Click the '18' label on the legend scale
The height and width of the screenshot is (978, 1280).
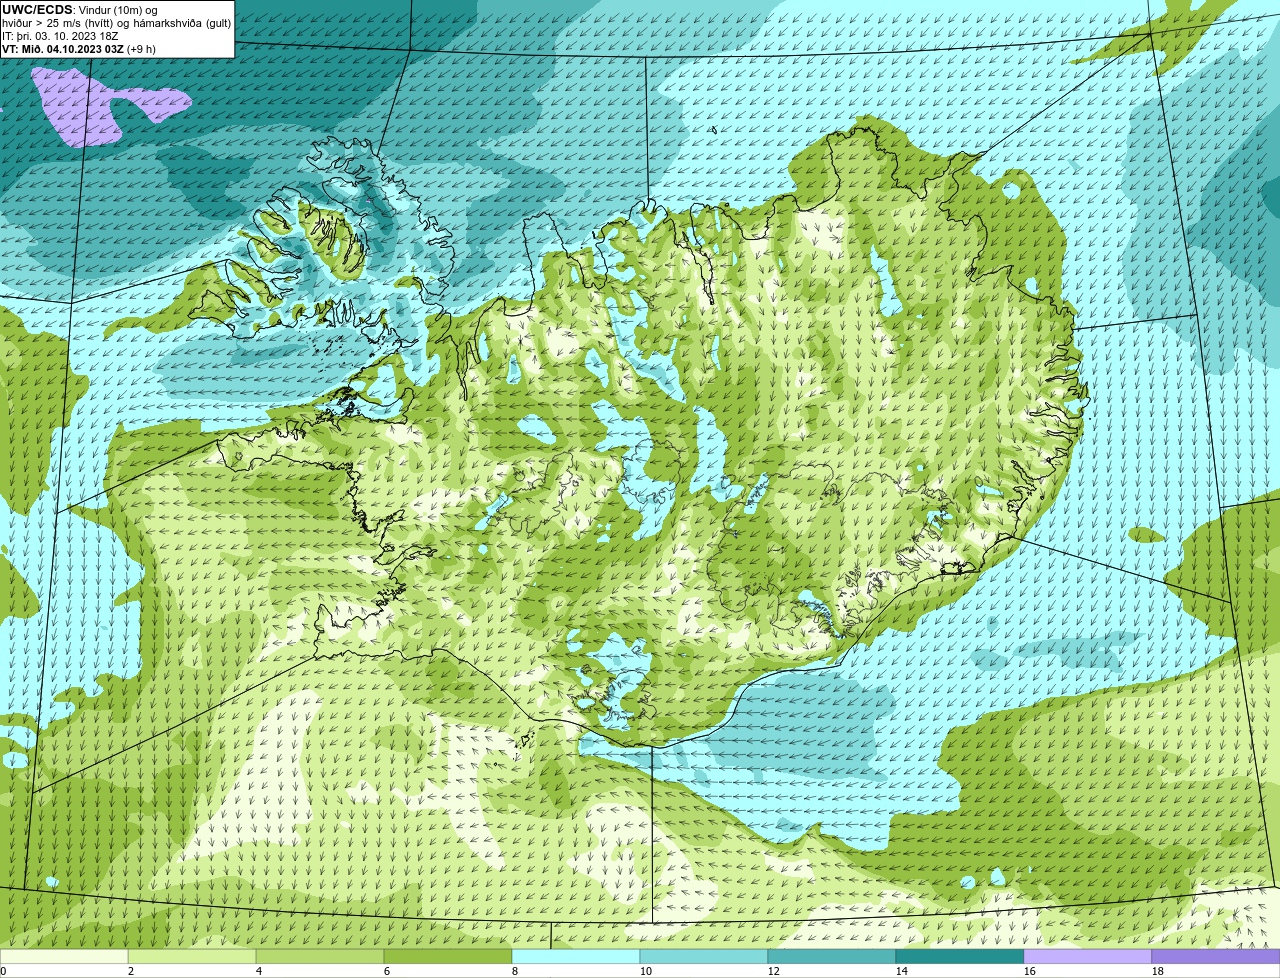1158,971
